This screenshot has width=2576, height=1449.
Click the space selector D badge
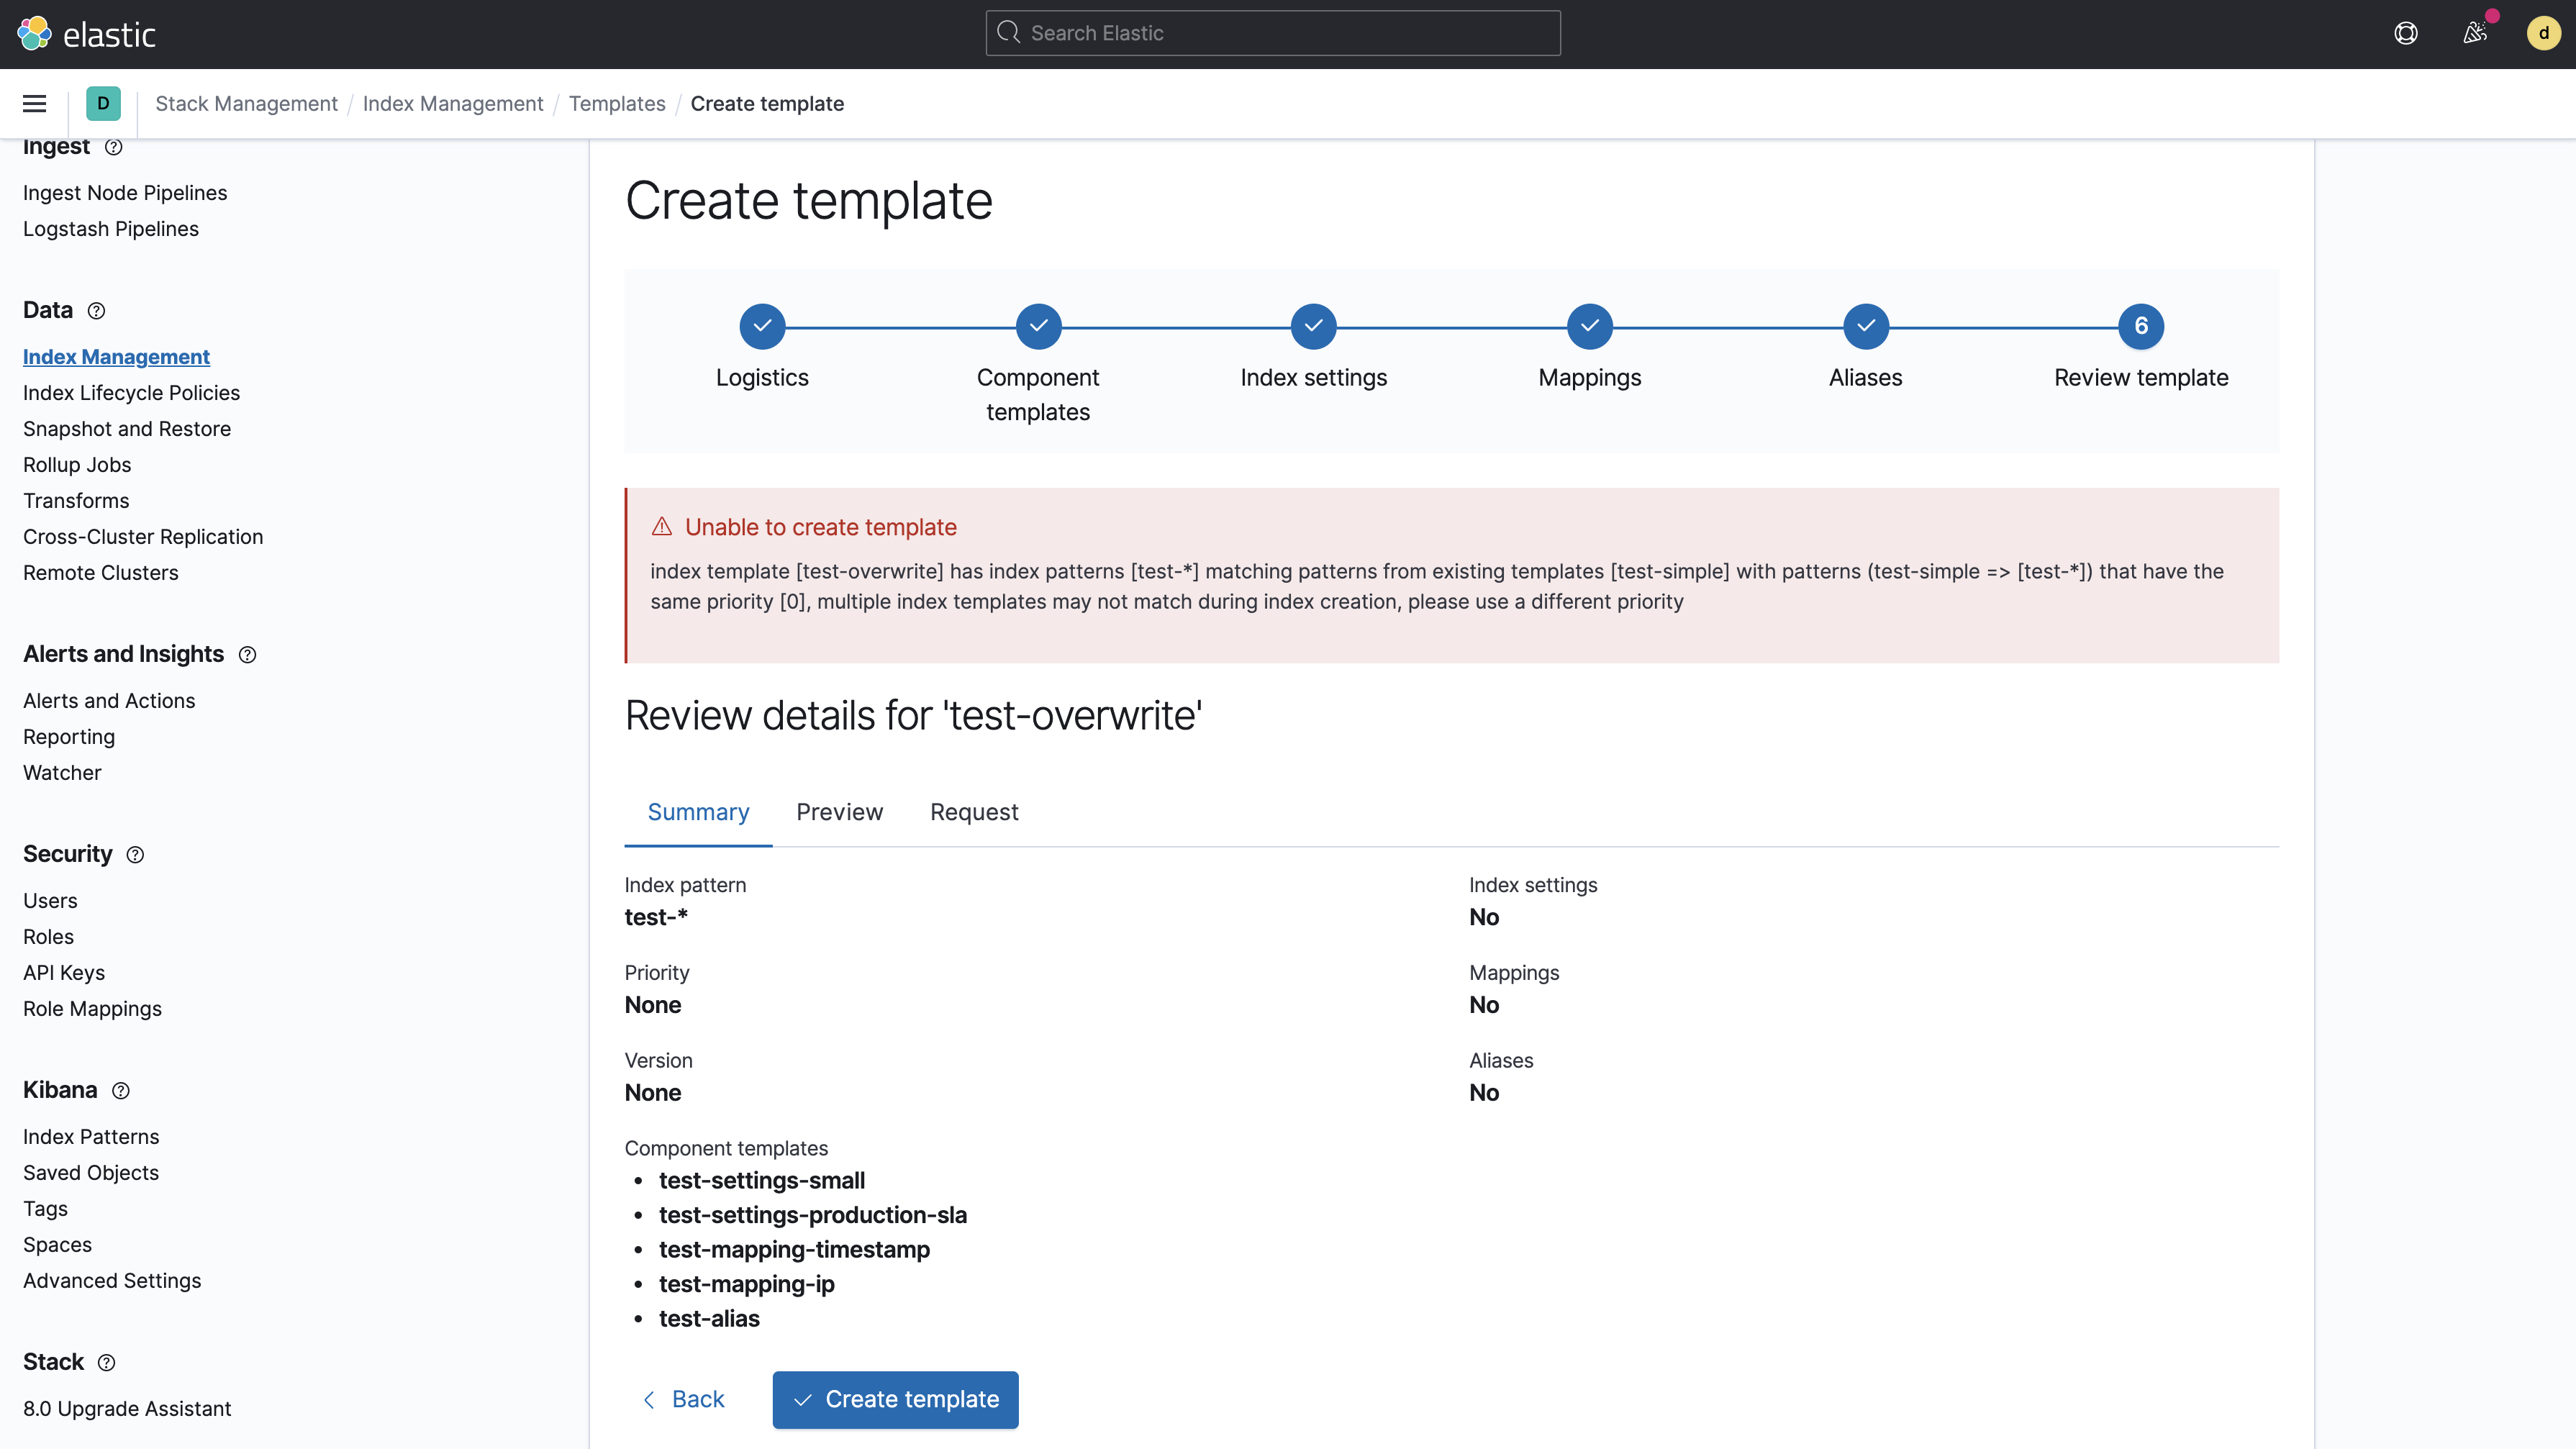[x=103, y=104]
